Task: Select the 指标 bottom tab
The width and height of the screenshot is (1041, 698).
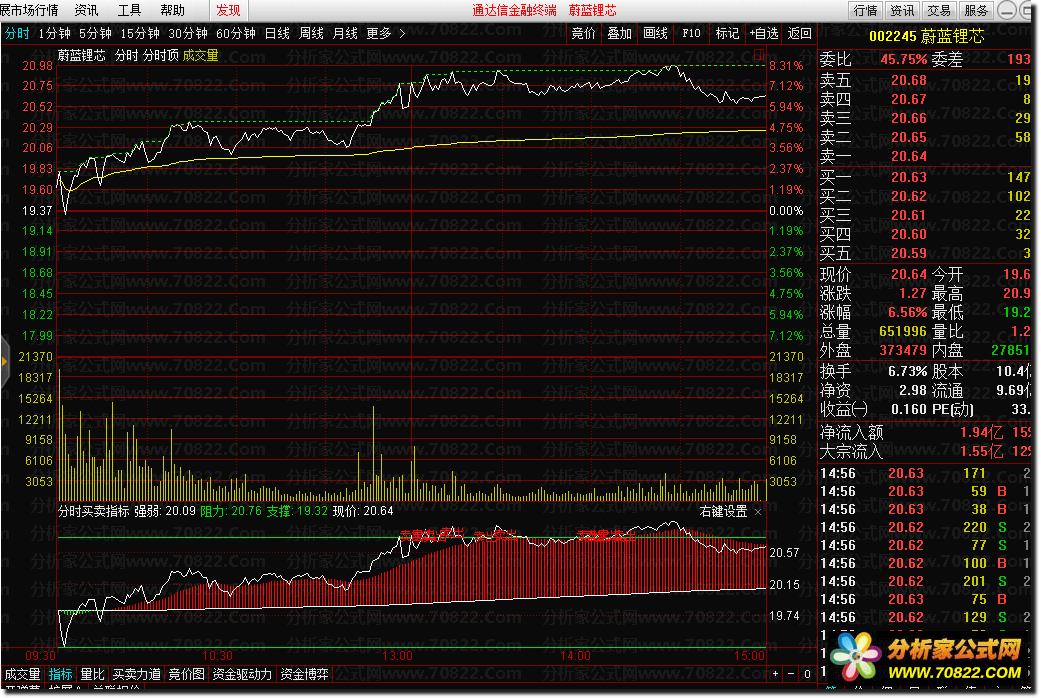Action: pyautogui.click(x=60, y=674)
